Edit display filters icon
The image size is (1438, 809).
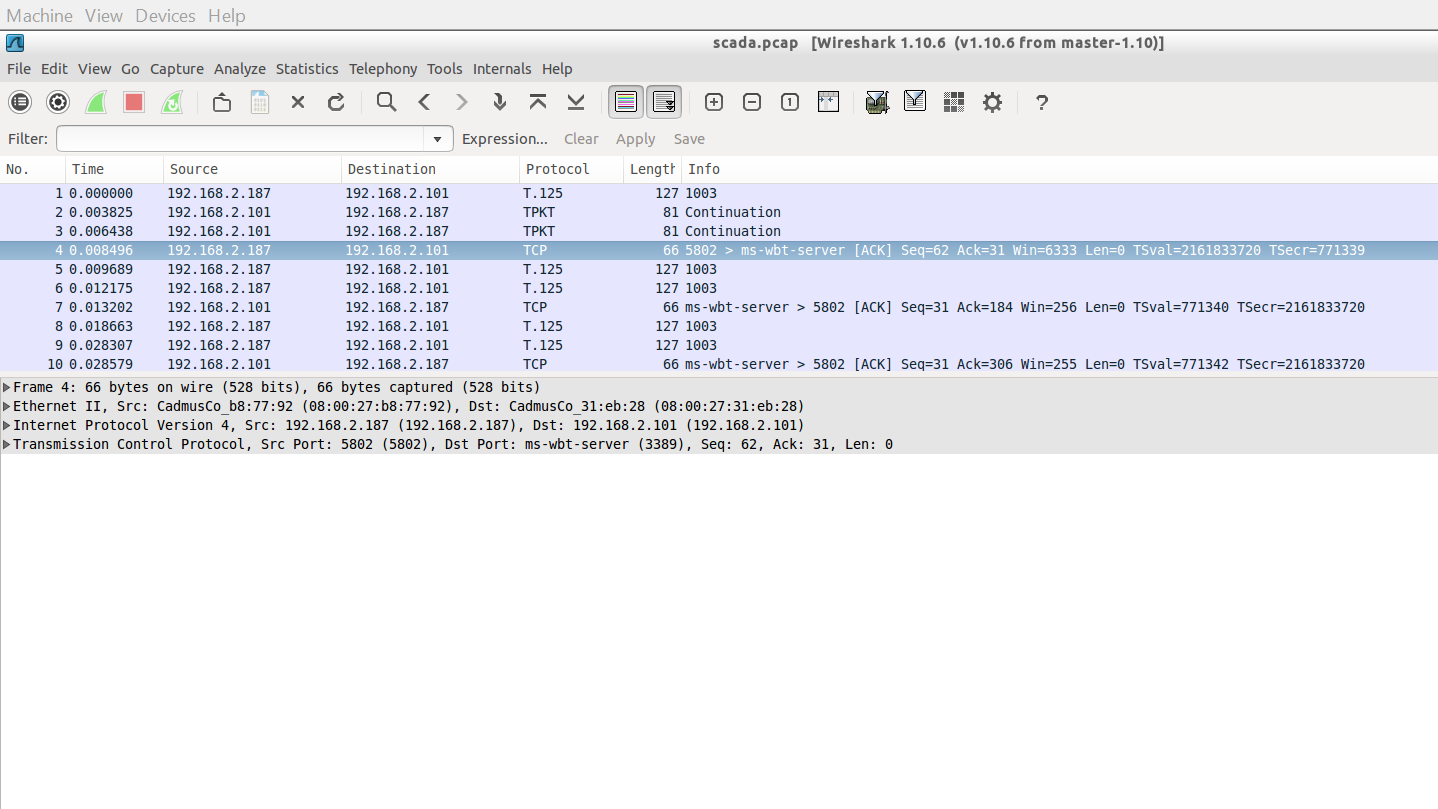point(915,102)
